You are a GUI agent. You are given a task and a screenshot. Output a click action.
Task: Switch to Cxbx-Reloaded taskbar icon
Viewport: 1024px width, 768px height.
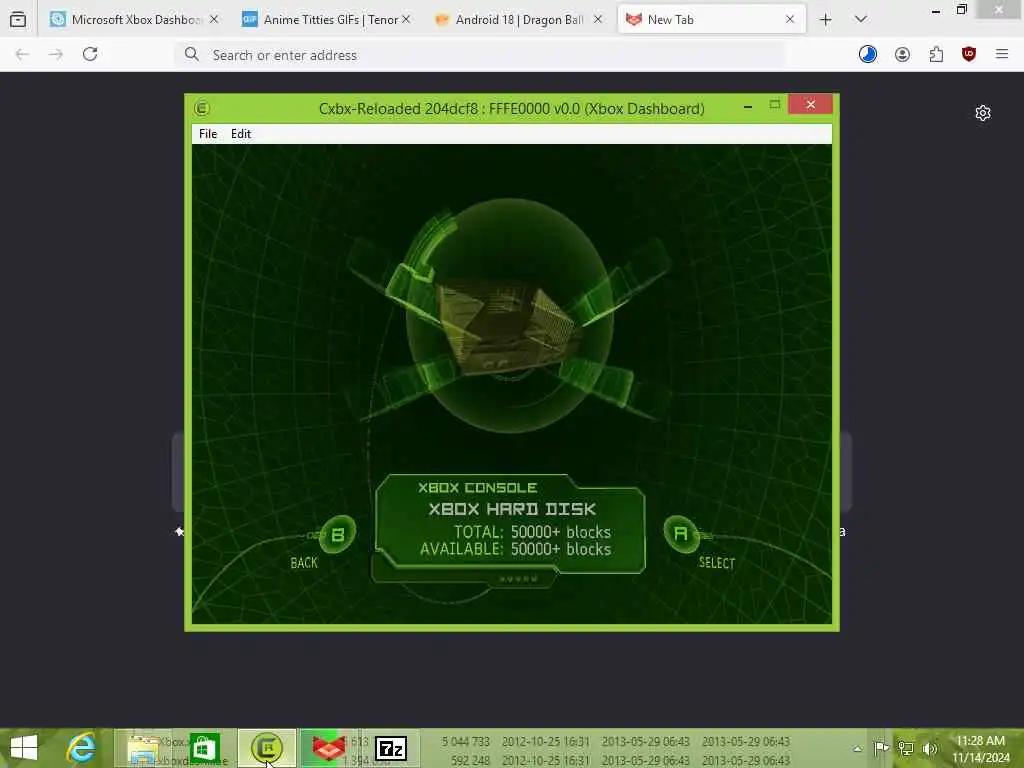pyautogui.click(x=266, y=748)
